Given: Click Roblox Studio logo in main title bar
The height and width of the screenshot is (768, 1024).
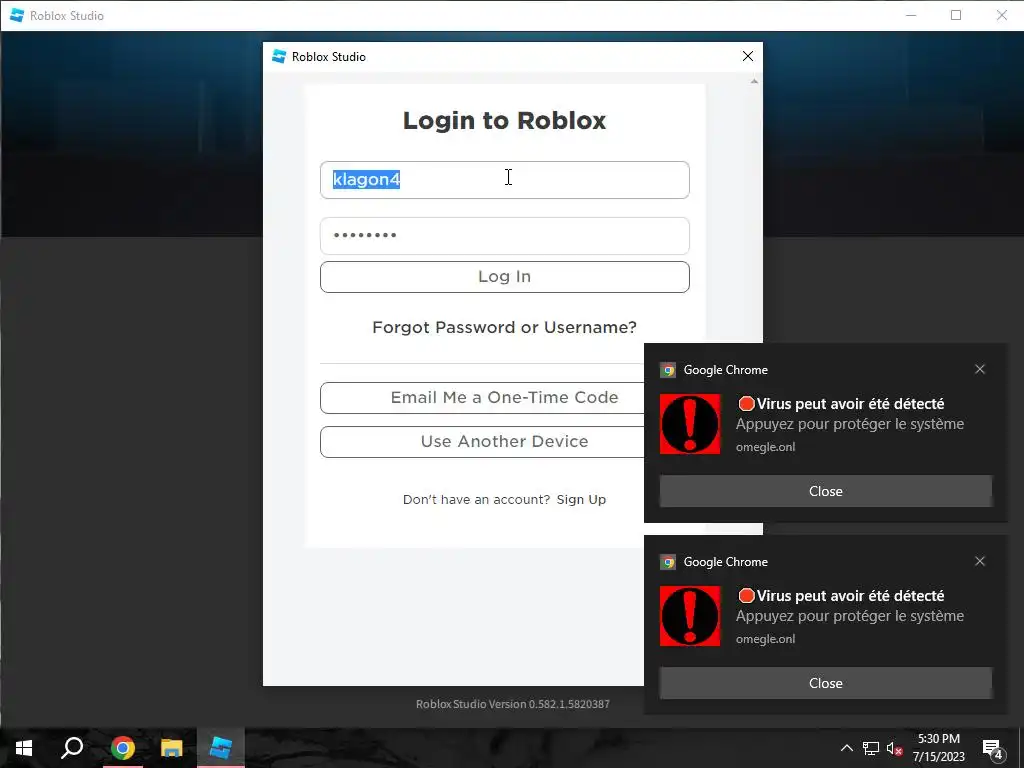Looking at the screenshot, I should (17, 15).
